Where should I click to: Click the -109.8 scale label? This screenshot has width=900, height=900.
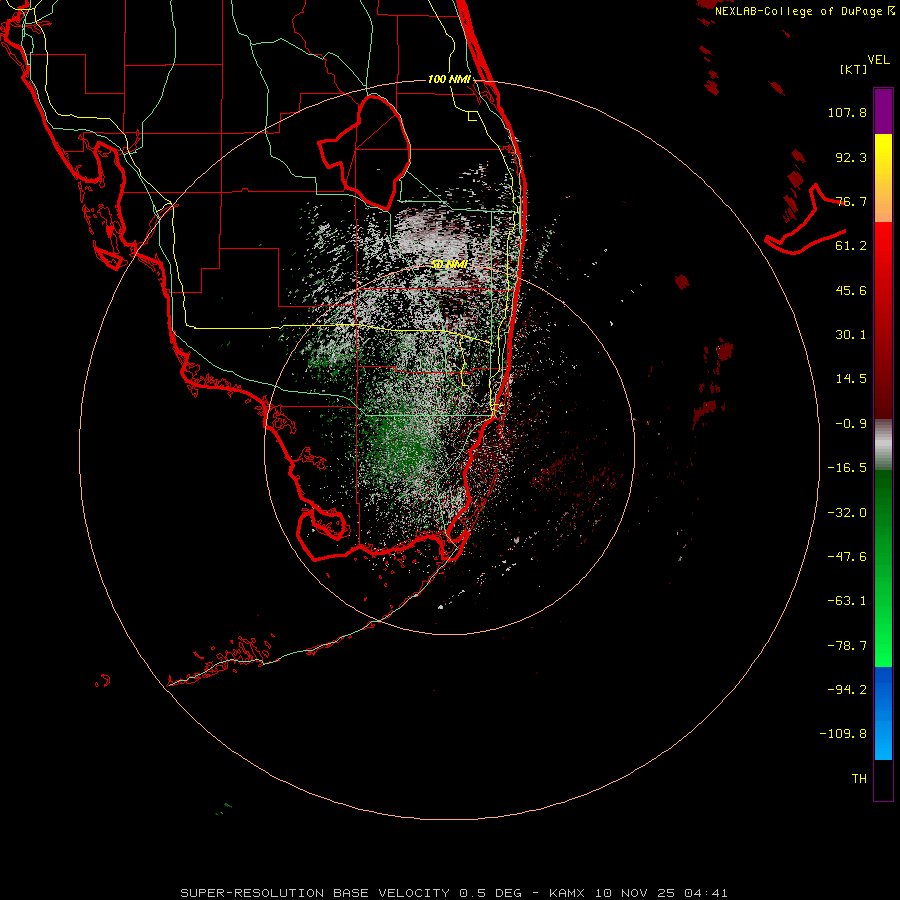843,734
